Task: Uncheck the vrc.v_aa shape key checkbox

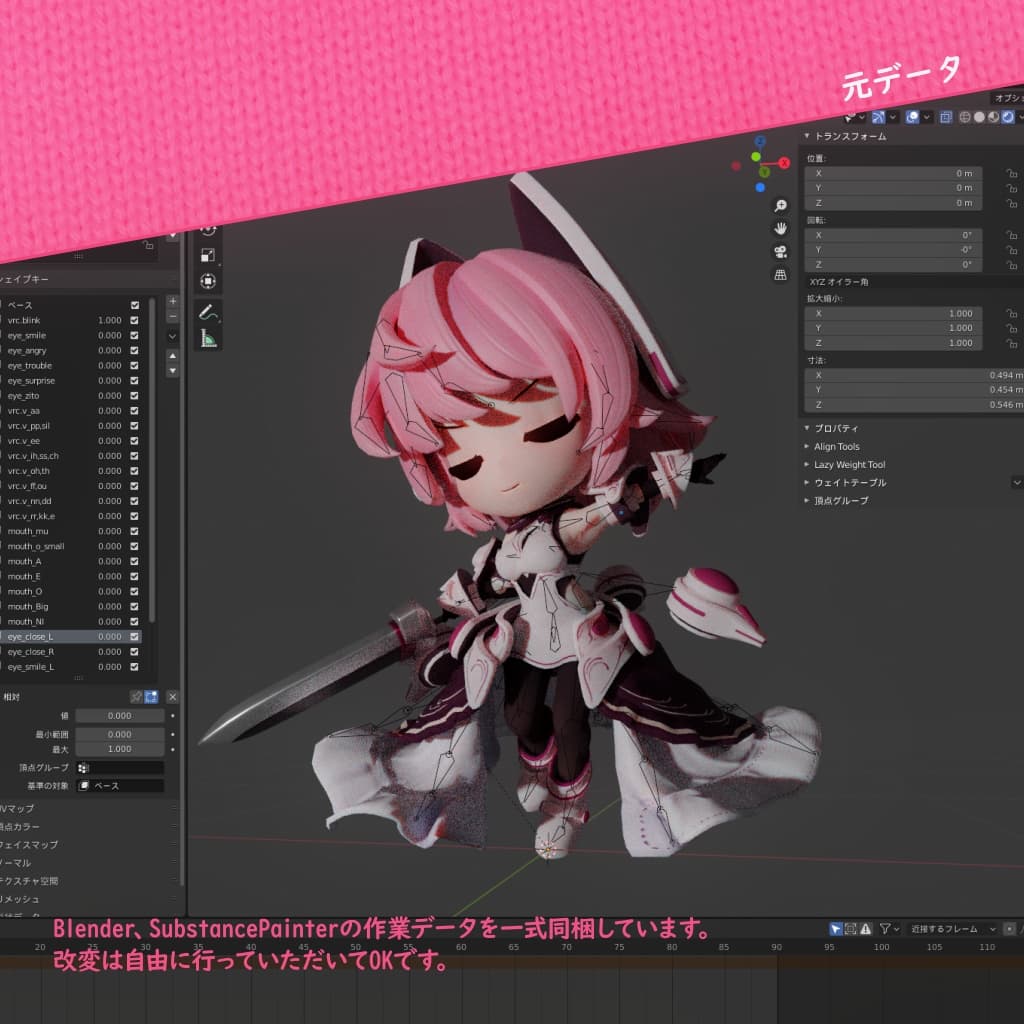Action: pos(135,411)
